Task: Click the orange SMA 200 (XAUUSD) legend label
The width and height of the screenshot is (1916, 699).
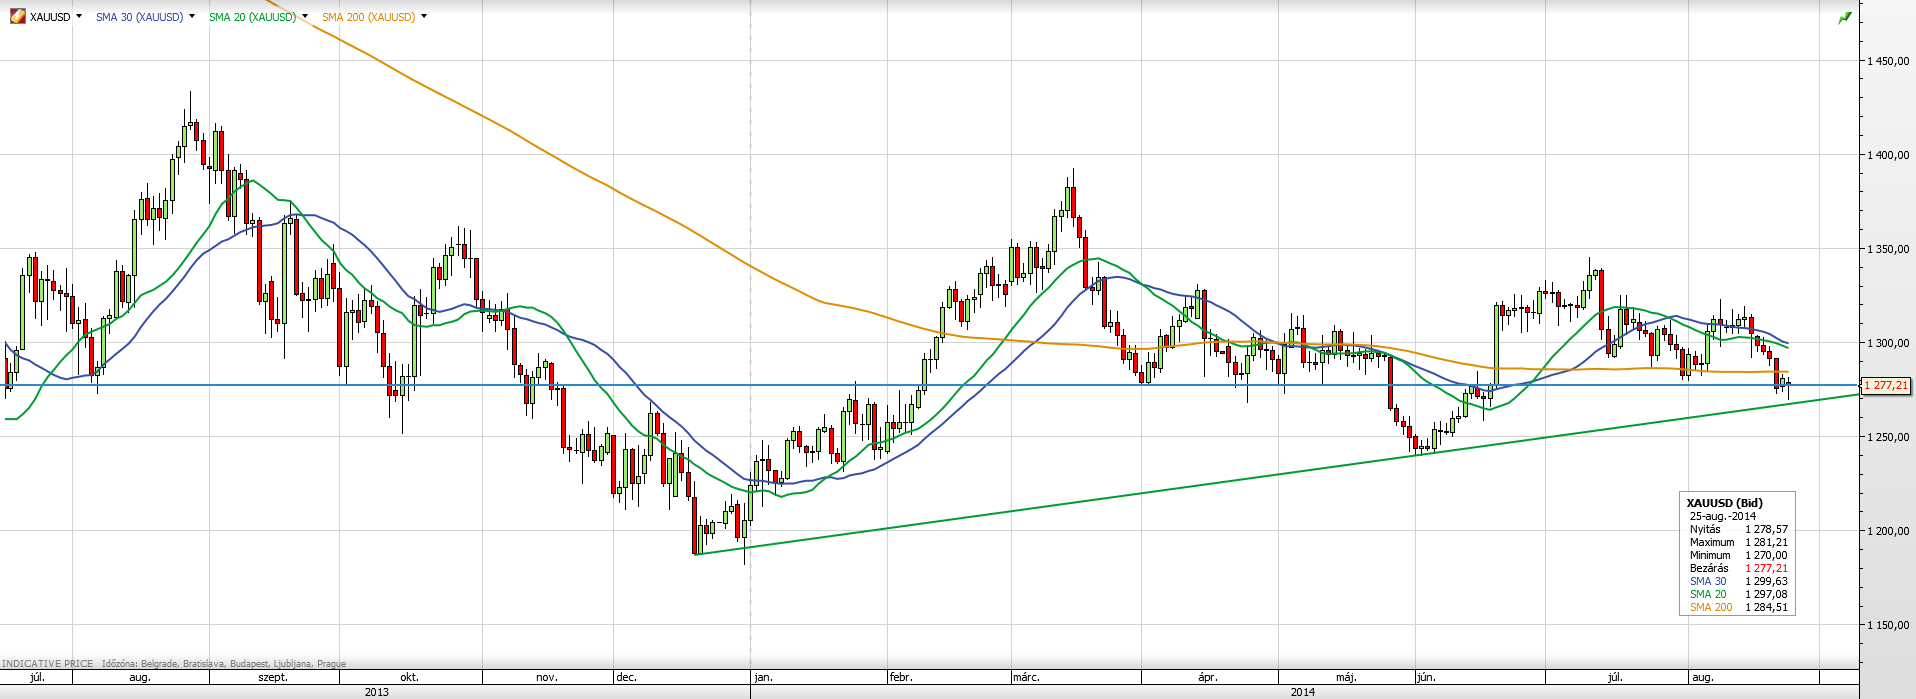Action: click(x=369, y=17)
